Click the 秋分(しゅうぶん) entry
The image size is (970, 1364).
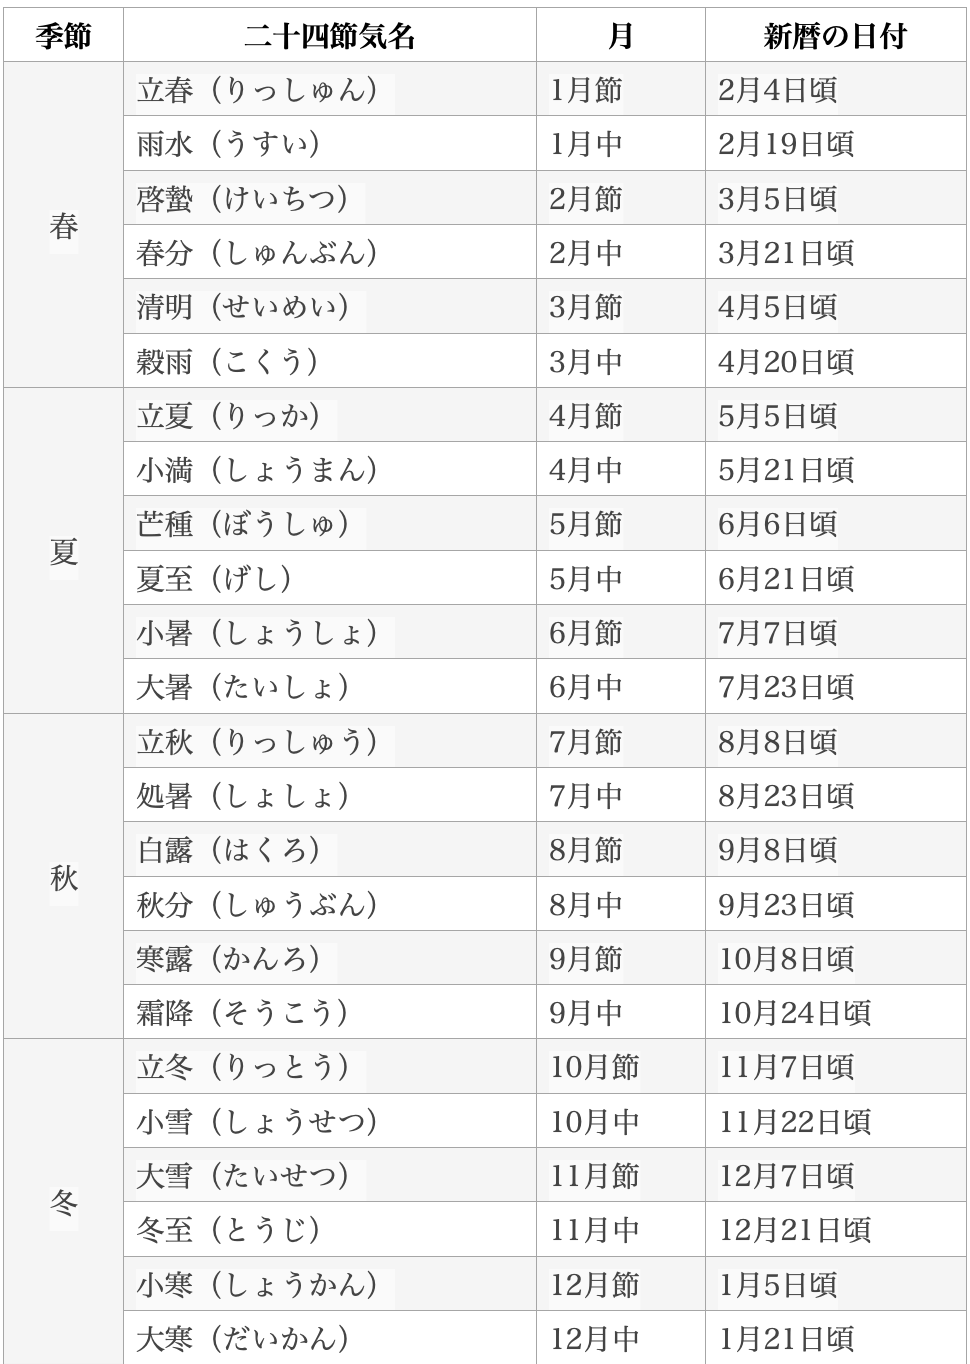[330, 904]
